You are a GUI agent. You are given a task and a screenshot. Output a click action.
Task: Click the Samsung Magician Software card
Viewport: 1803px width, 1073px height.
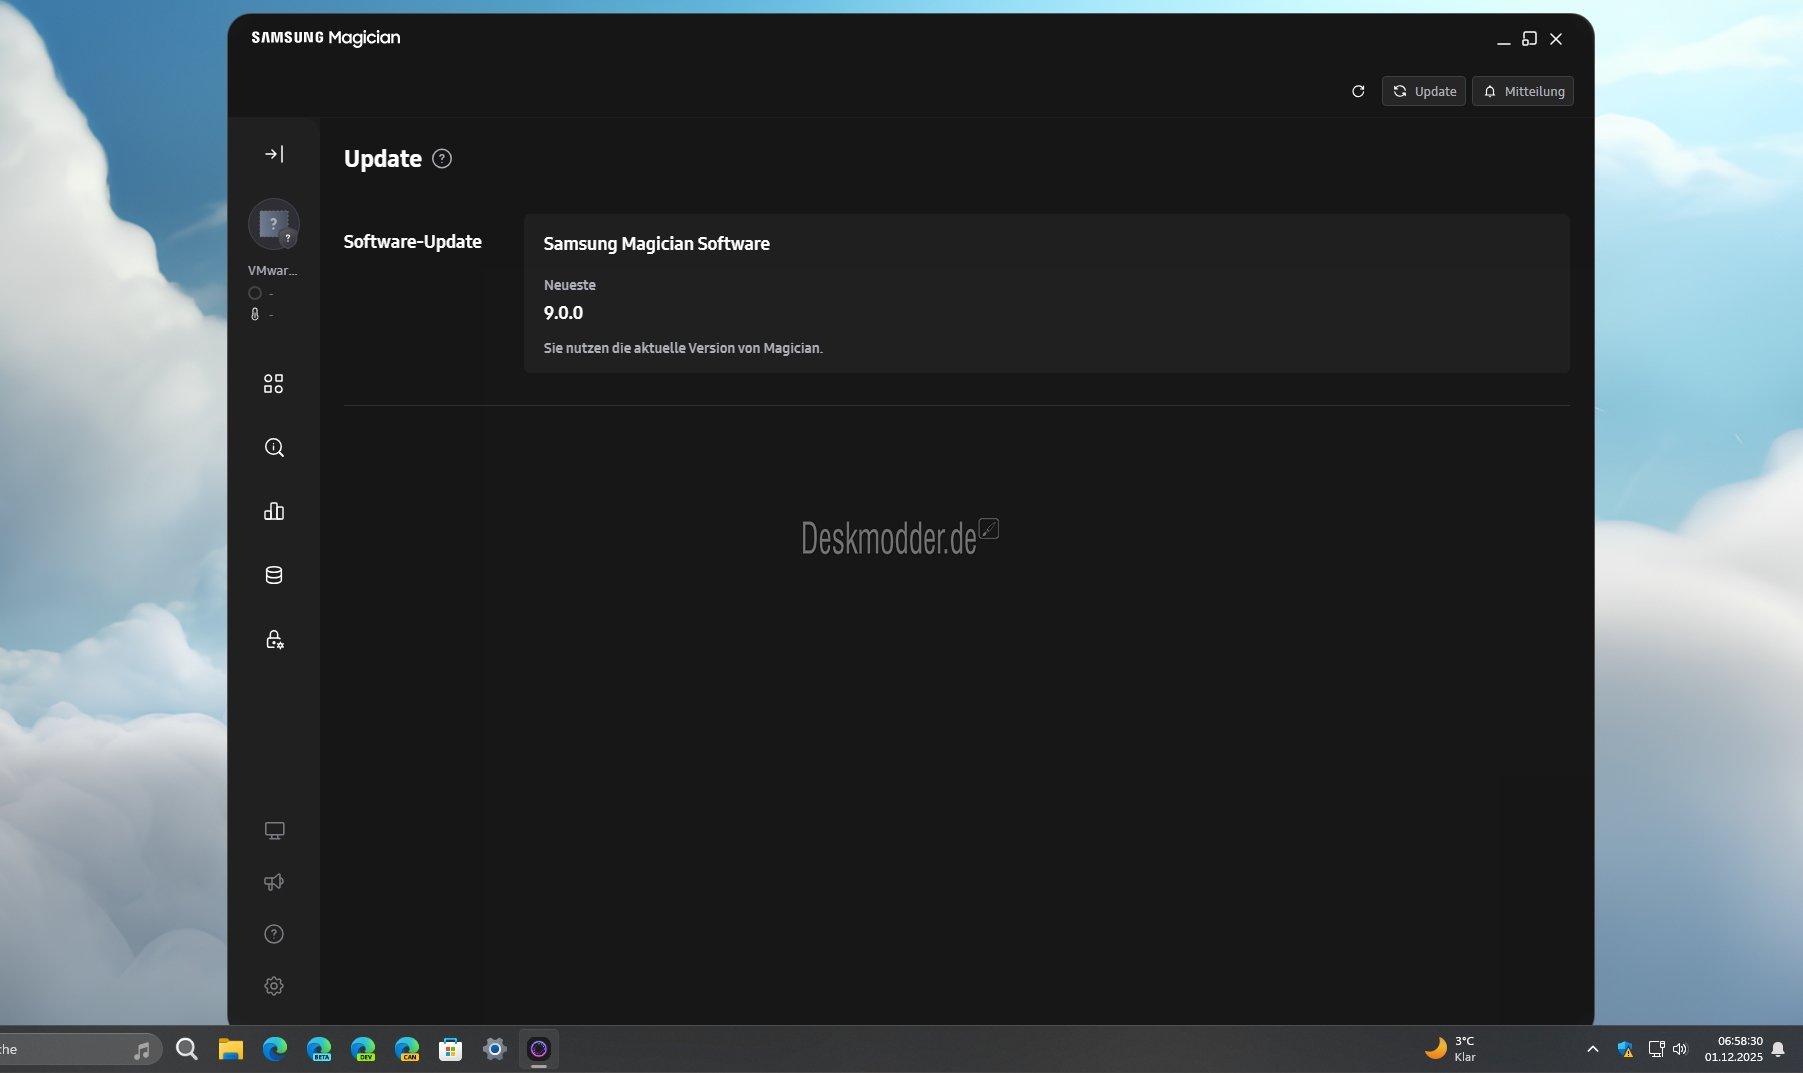pos(1046,293)
